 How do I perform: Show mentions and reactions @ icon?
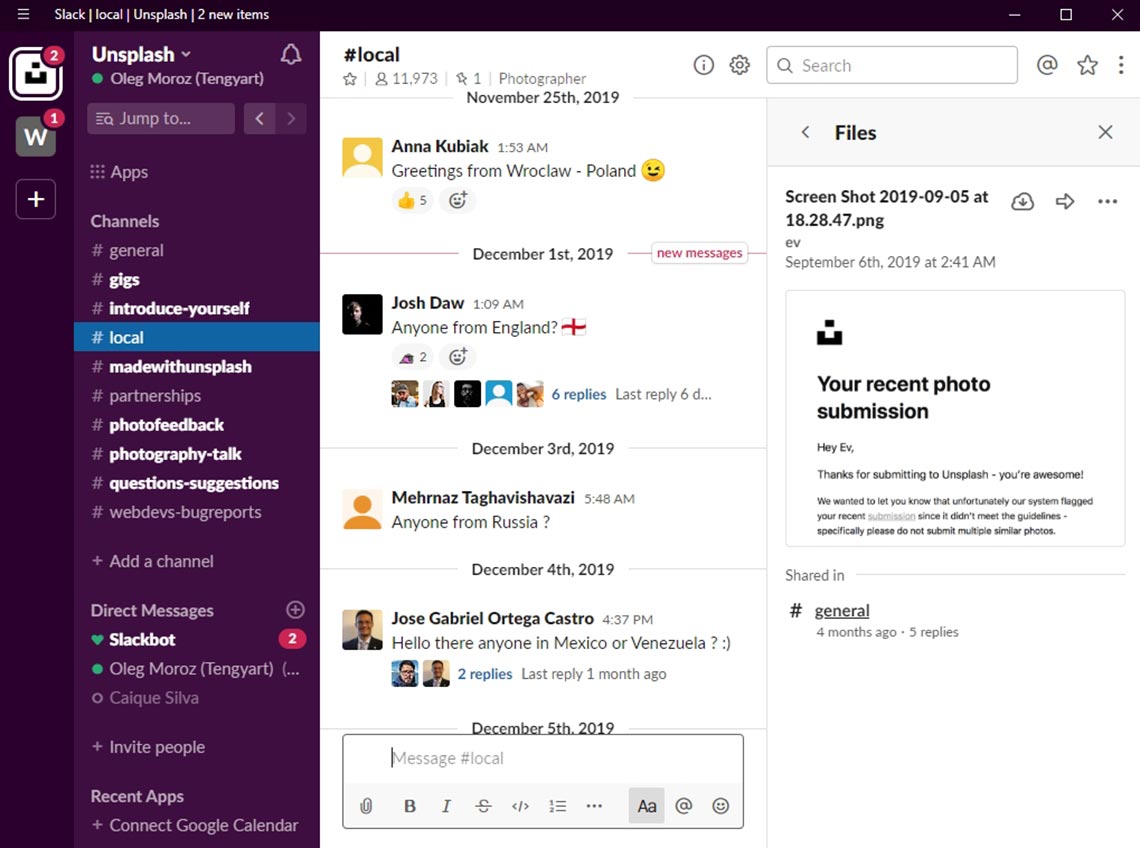click(x=1046, y=65)
